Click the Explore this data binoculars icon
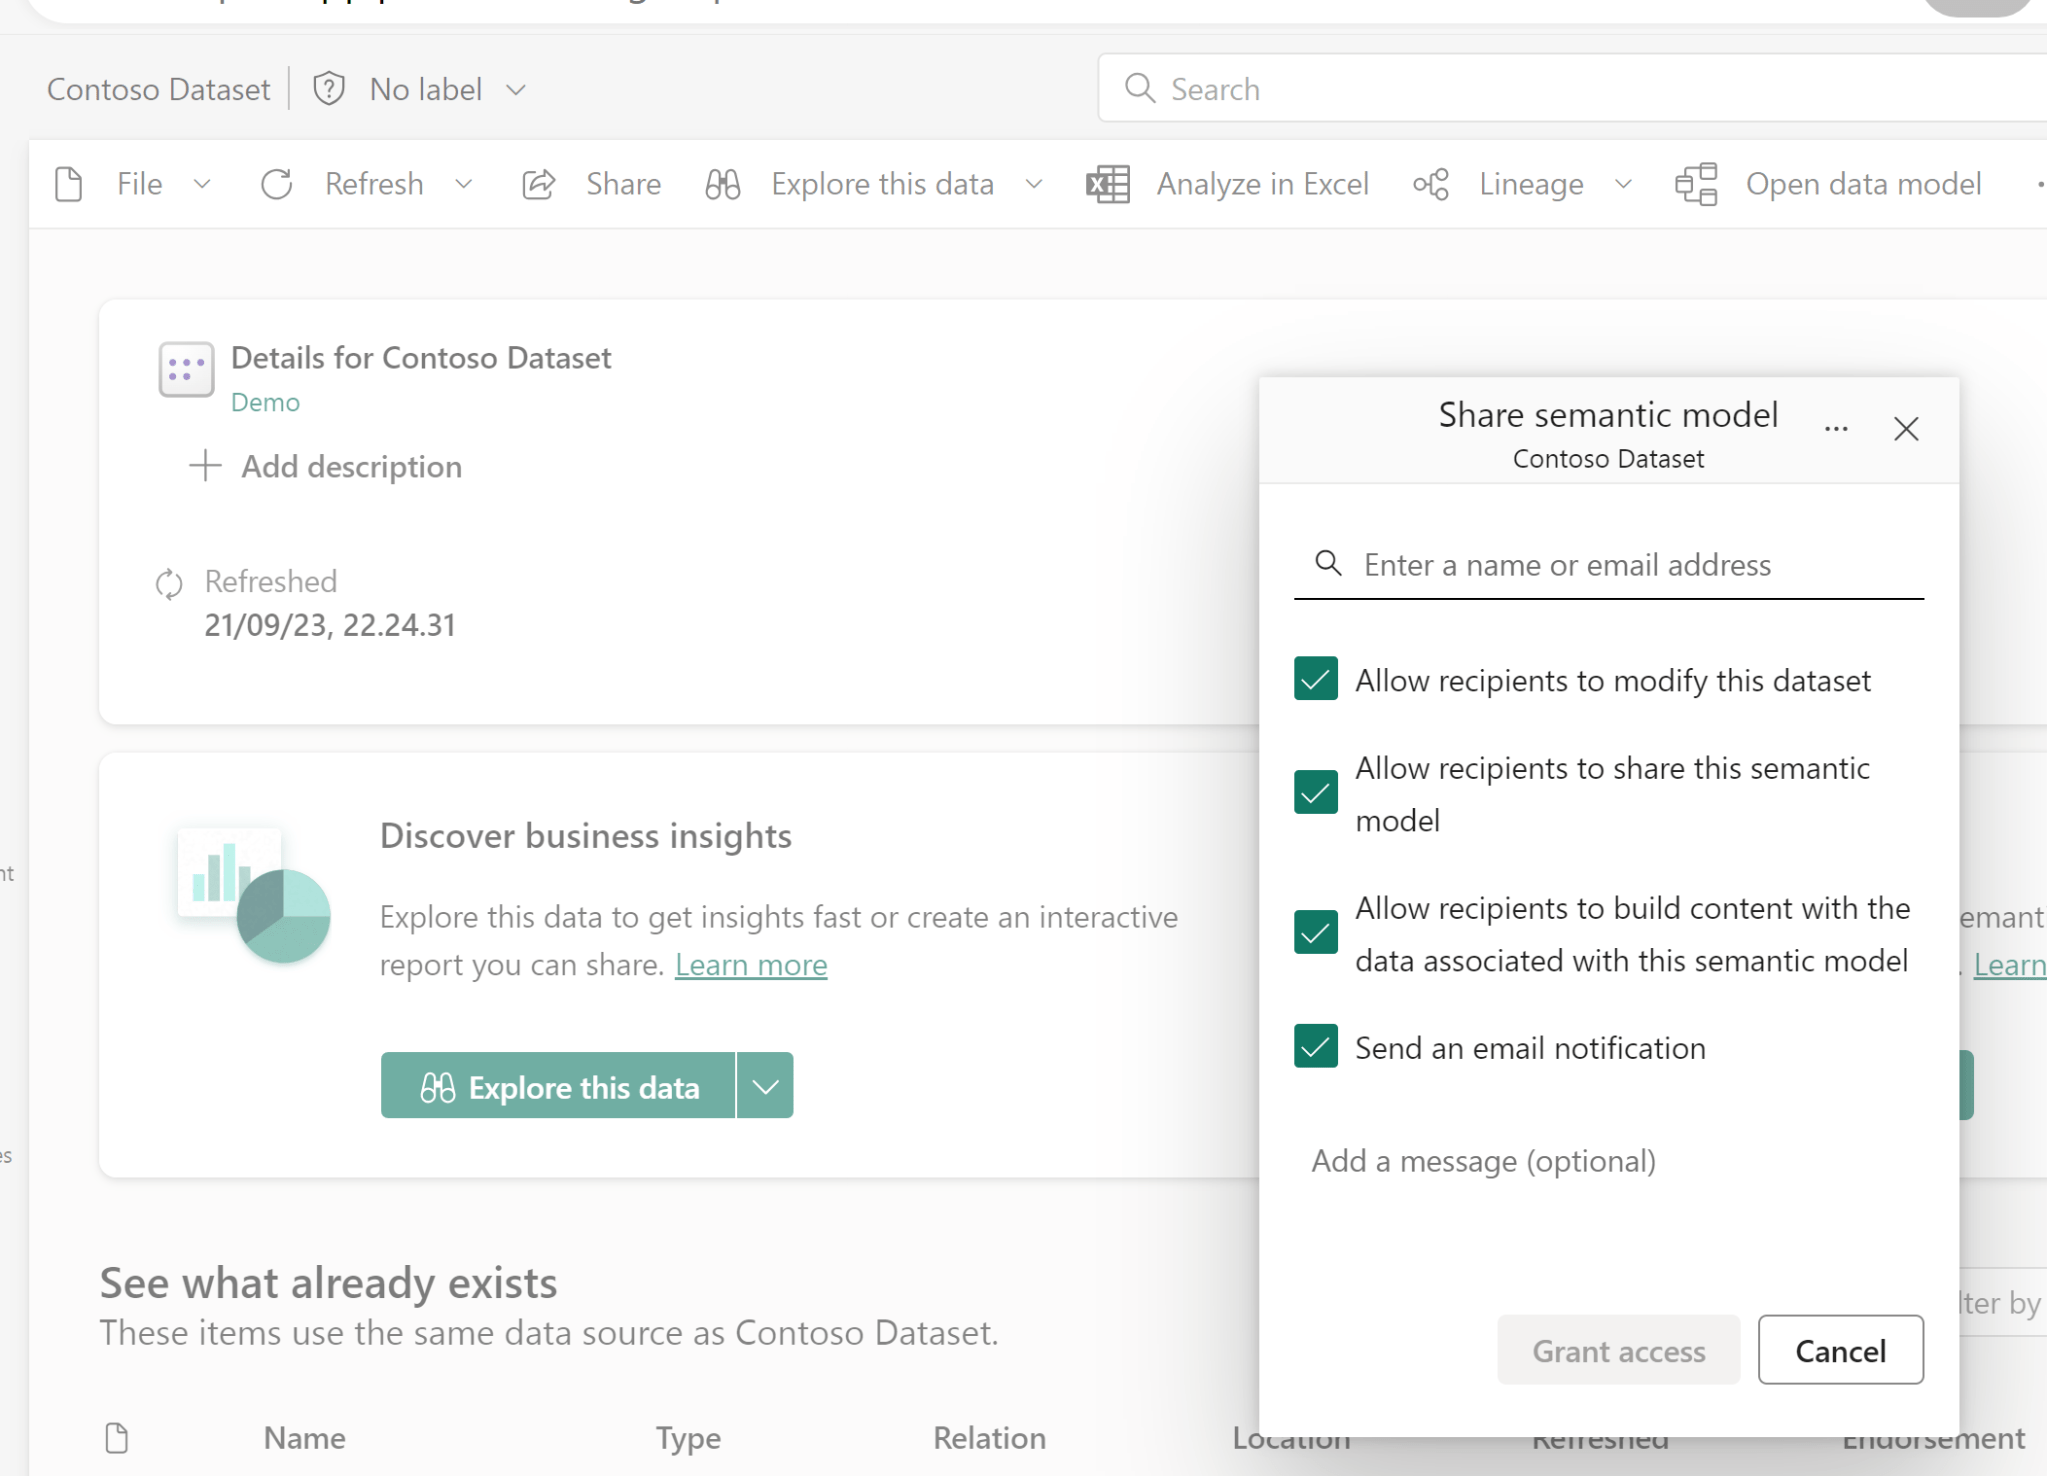This screenshot has height=1476, width=2047. coord(721,184)
